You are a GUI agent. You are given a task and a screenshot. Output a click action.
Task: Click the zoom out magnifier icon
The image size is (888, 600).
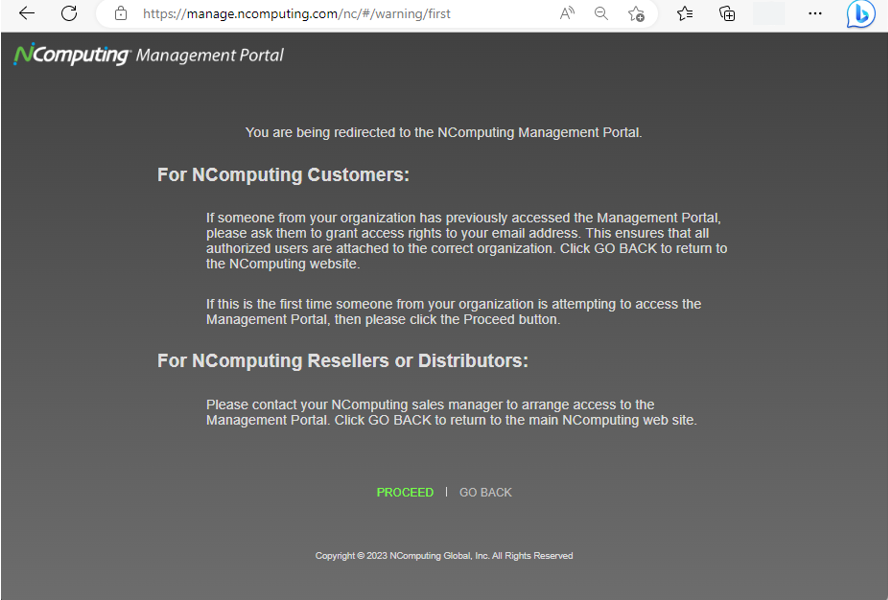[601, 13]
